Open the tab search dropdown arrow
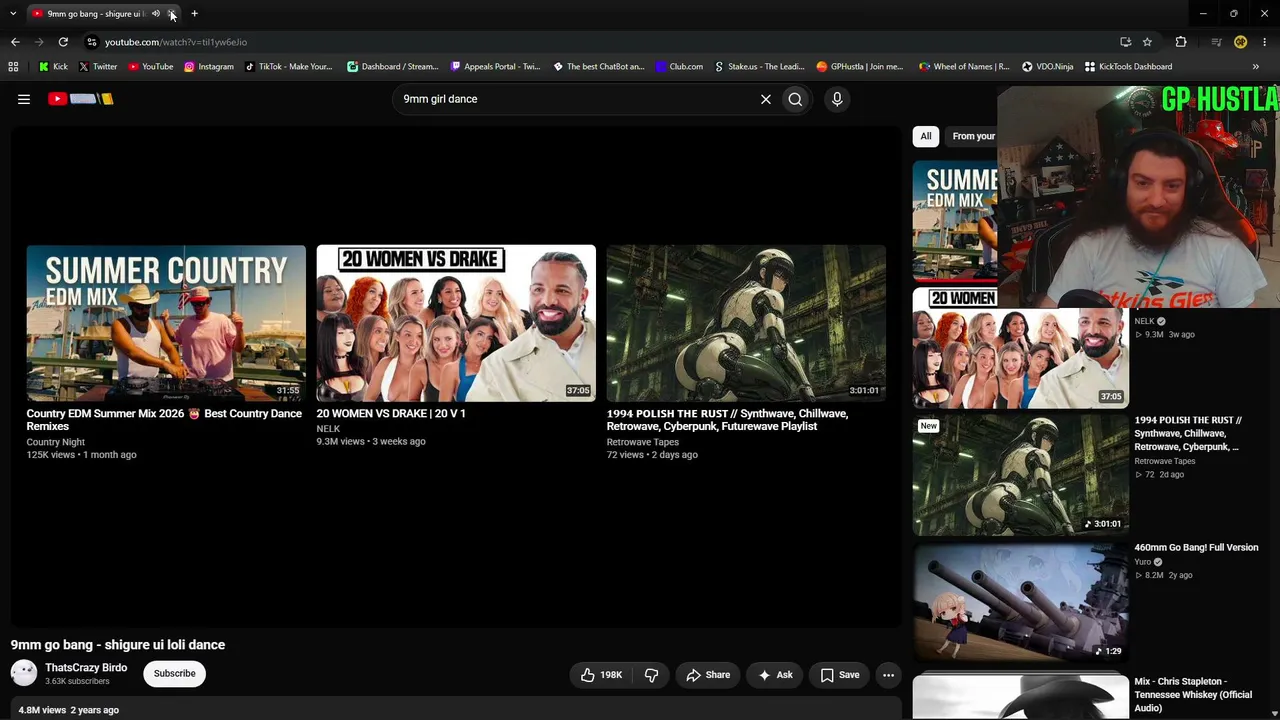 (x=13, y=14)
